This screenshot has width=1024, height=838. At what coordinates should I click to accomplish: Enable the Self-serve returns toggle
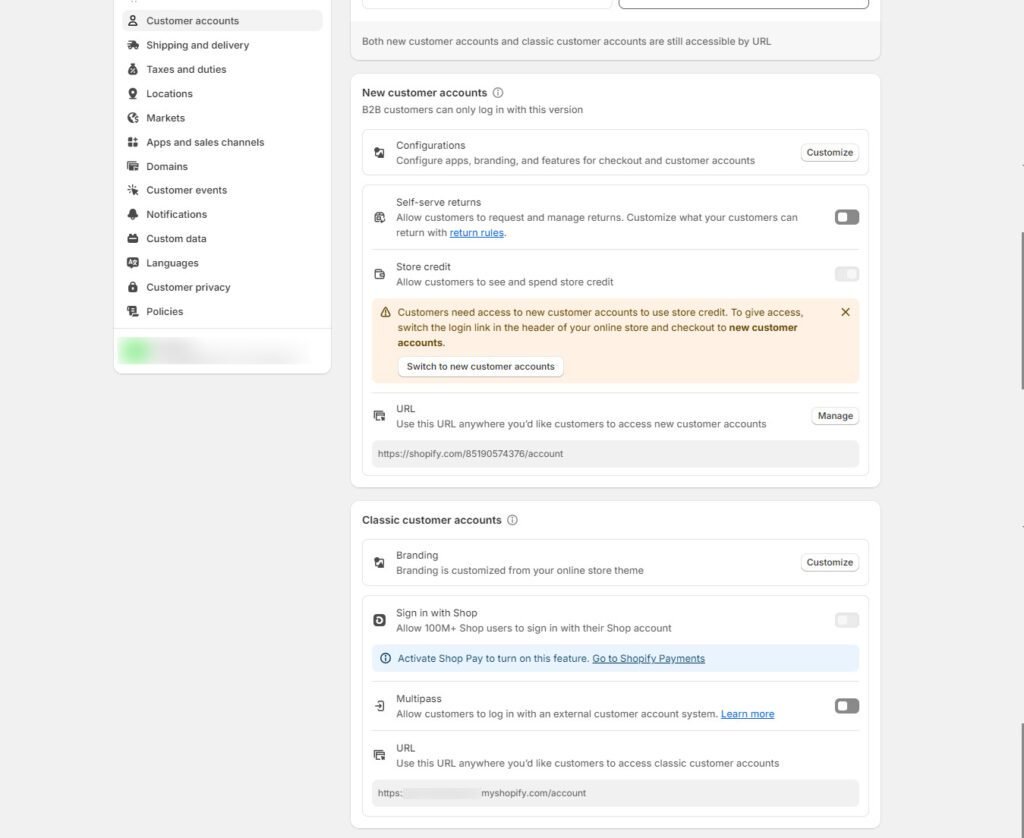(x=846, y=217)
